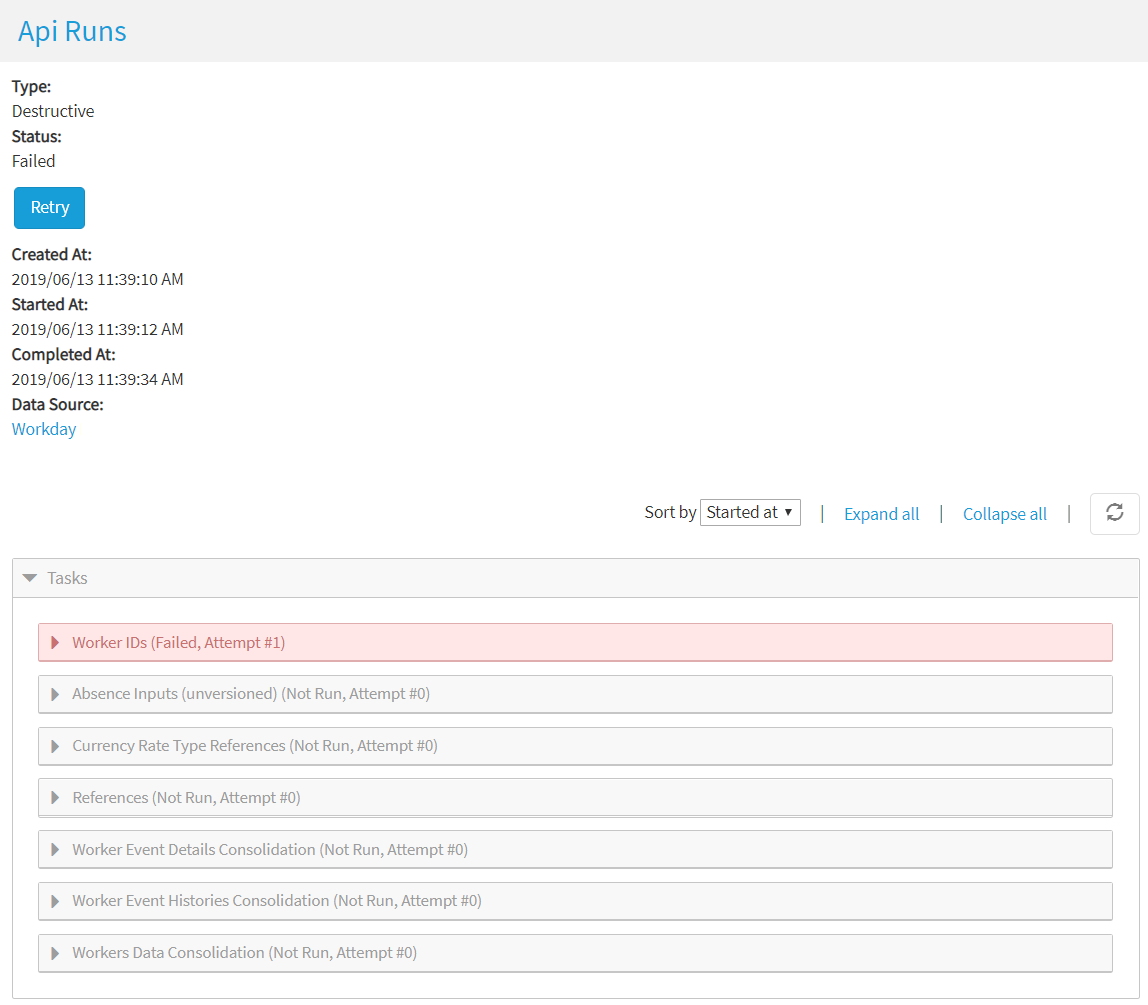Collapse the Tasks panel arrow
Viewport: 1148px width, 1005px height.
tap(30, 578)
